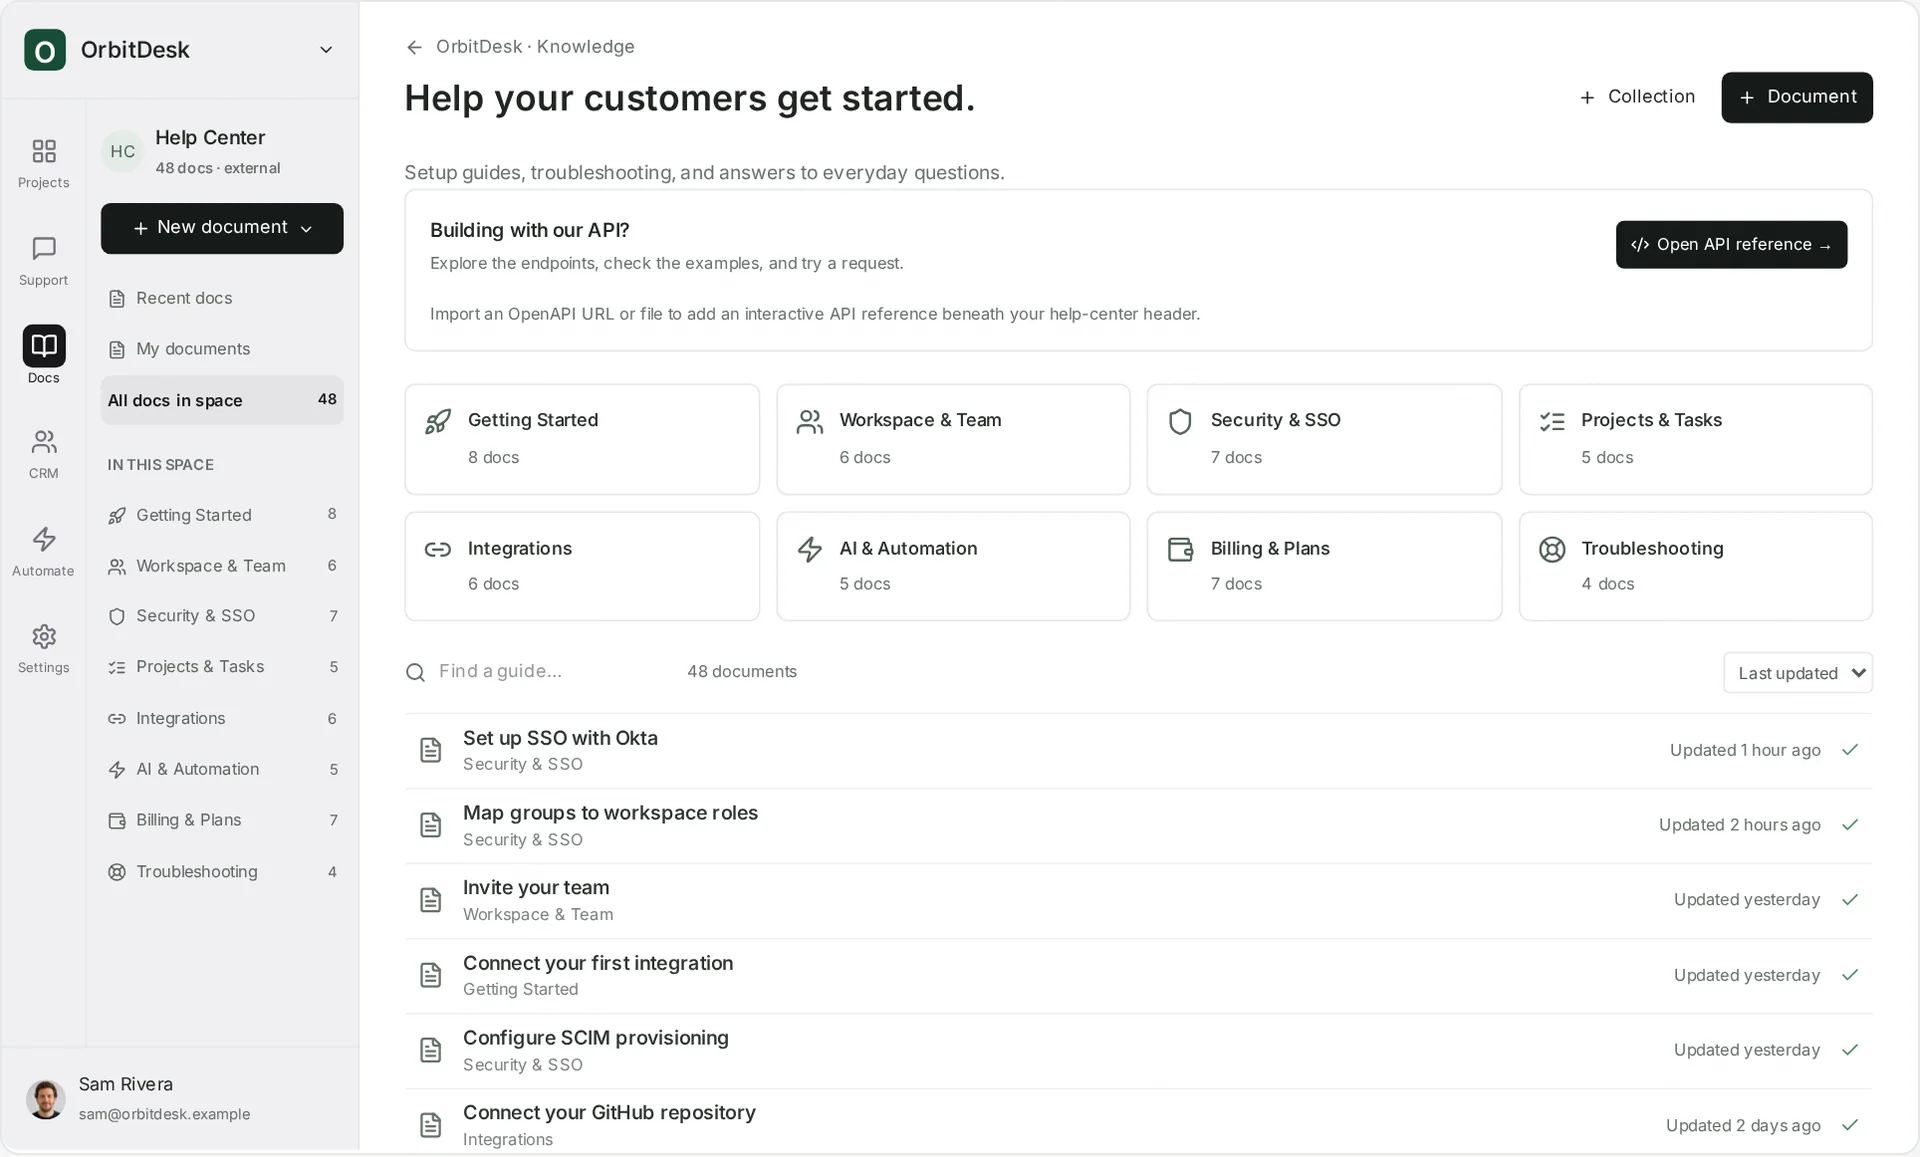Click document icon for Connect your first integration
Screen dimensions: 1920x1157
[430, 975]
